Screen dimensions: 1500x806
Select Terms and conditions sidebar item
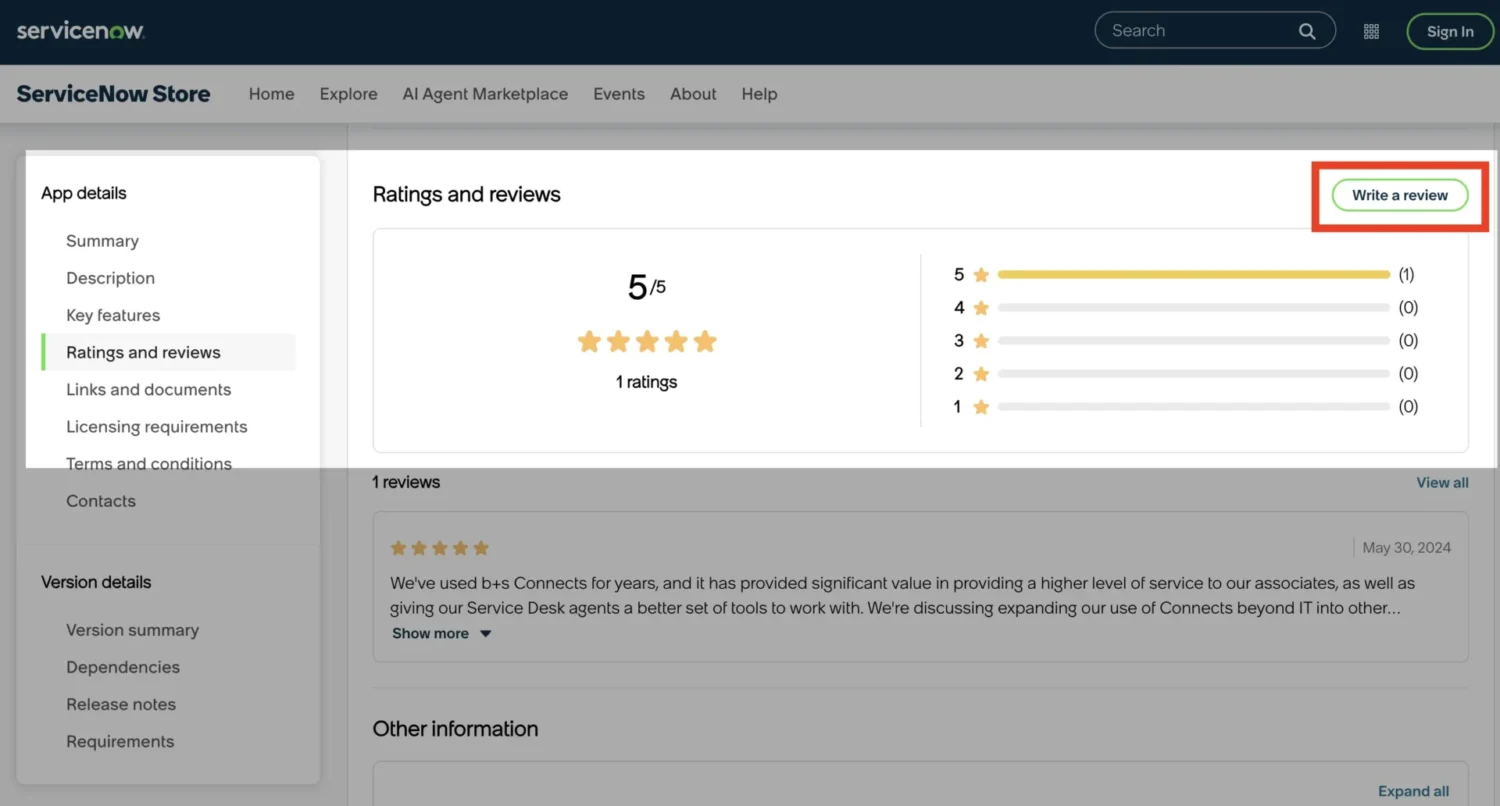148,464
